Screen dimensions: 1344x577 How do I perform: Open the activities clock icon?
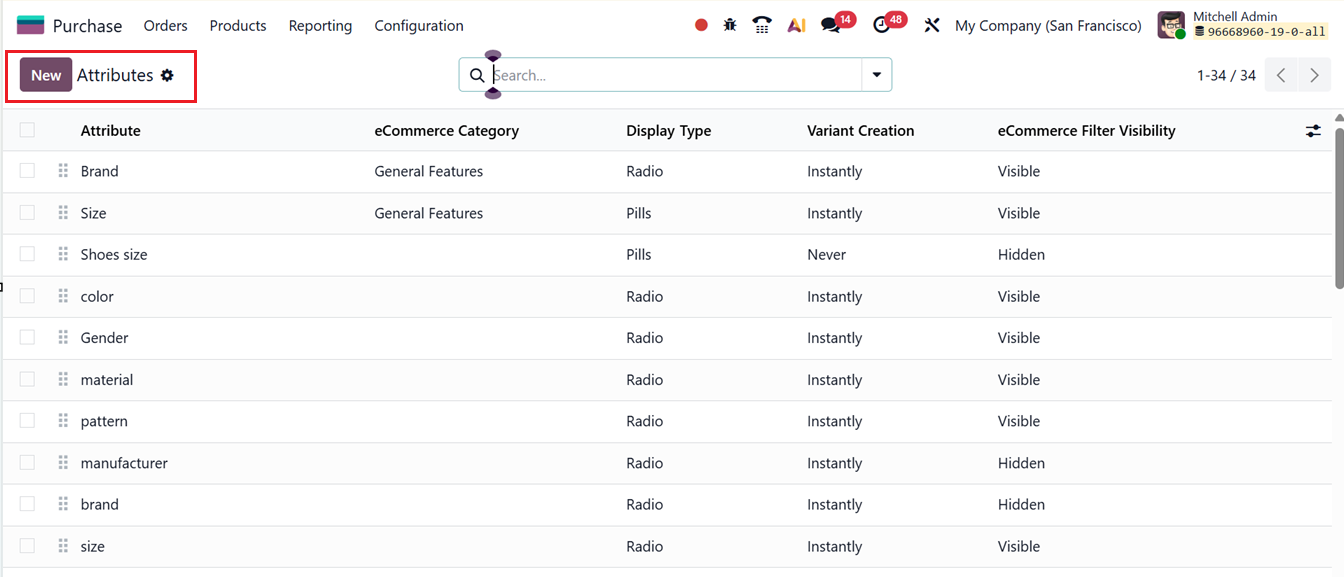pos(881,25)
